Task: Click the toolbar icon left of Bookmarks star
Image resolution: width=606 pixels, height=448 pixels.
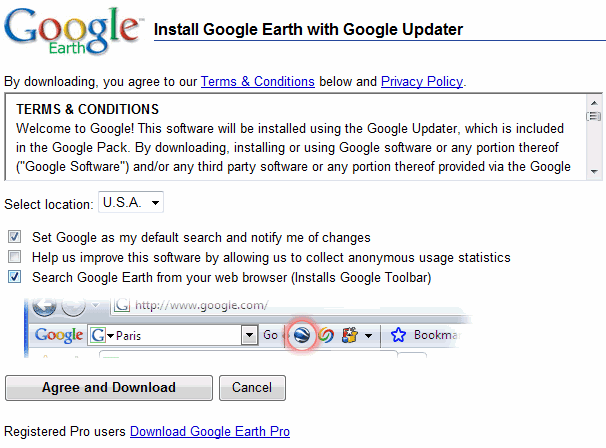Action: click(349, 336)
